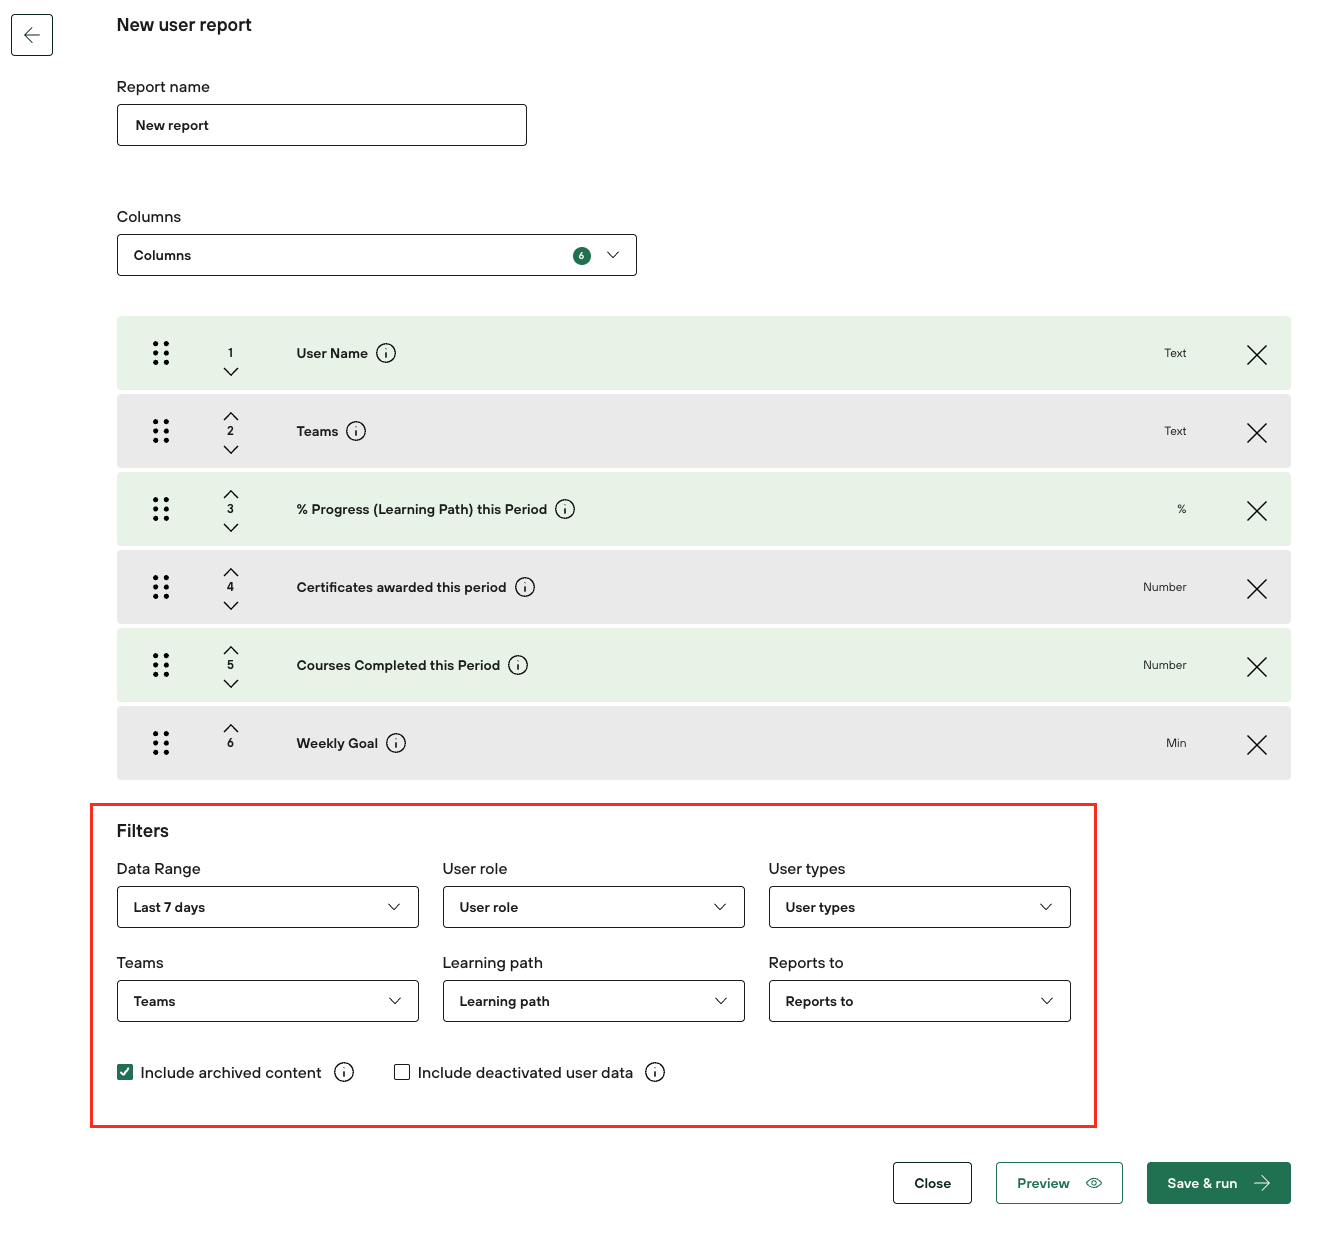
Task: Remove the Weekly Goal column
Action: [x=1256, y=745]
